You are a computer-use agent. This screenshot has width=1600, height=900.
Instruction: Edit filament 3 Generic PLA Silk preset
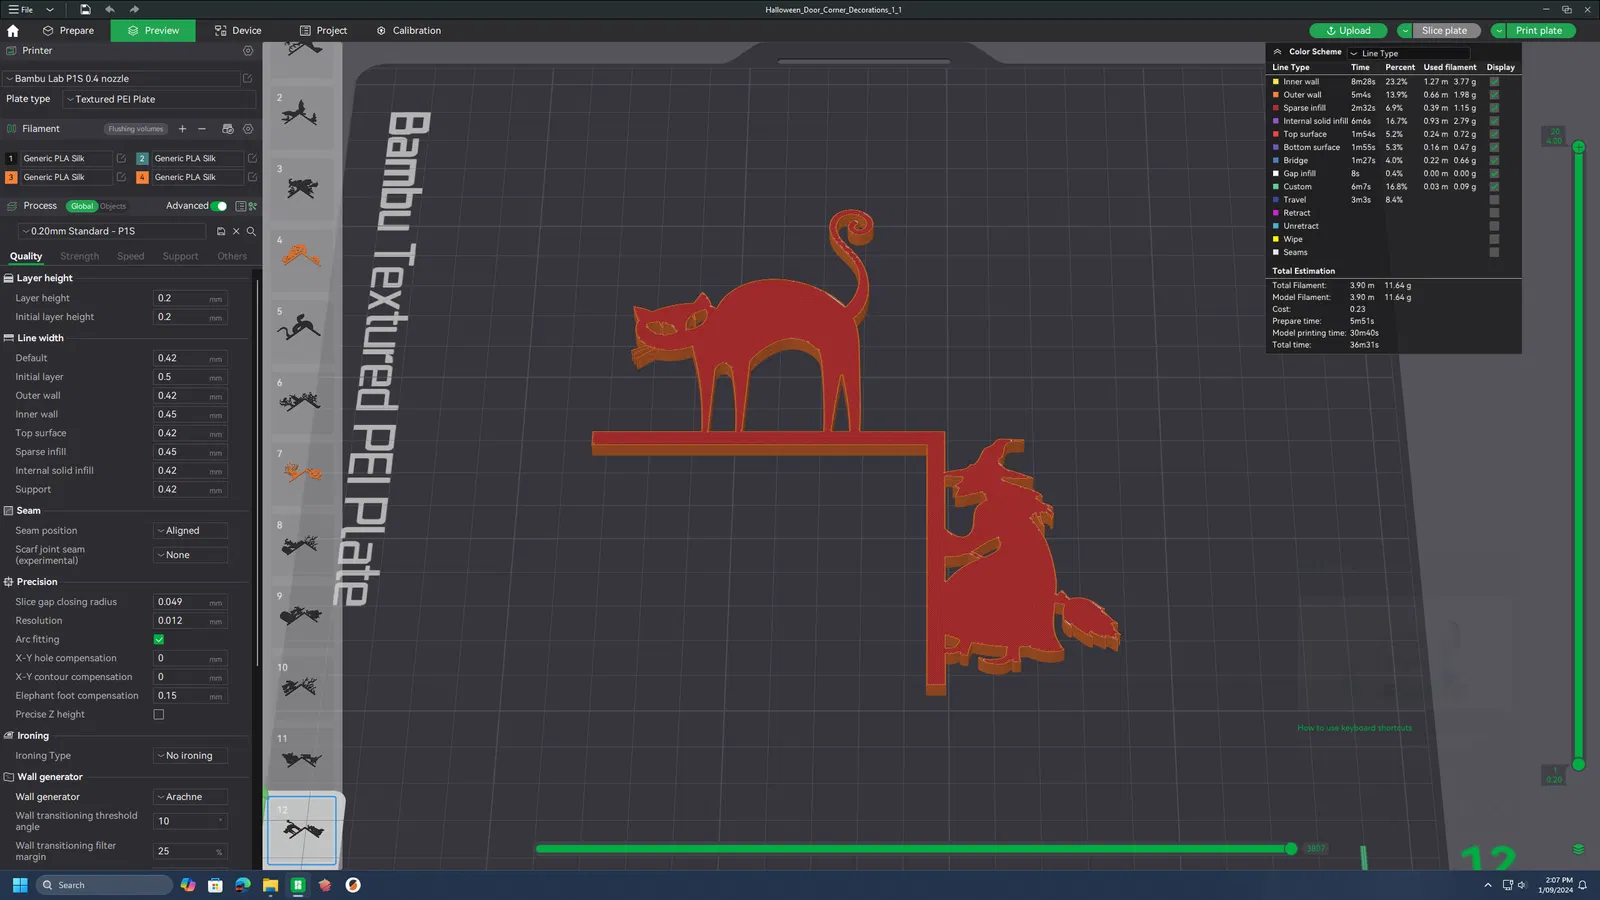point(121,177)
